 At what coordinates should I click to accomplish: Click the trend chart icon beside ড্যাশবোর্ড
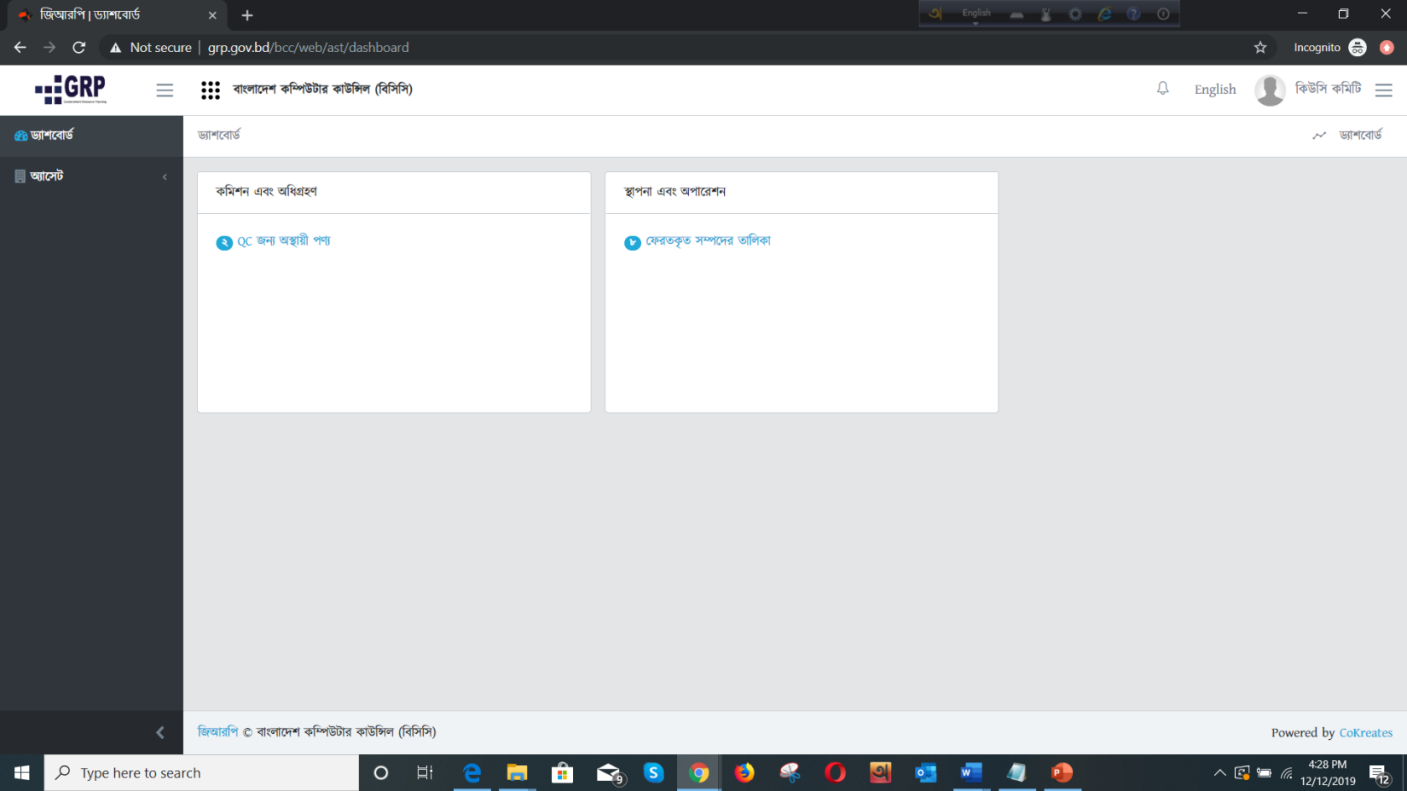pos(1319,135)
